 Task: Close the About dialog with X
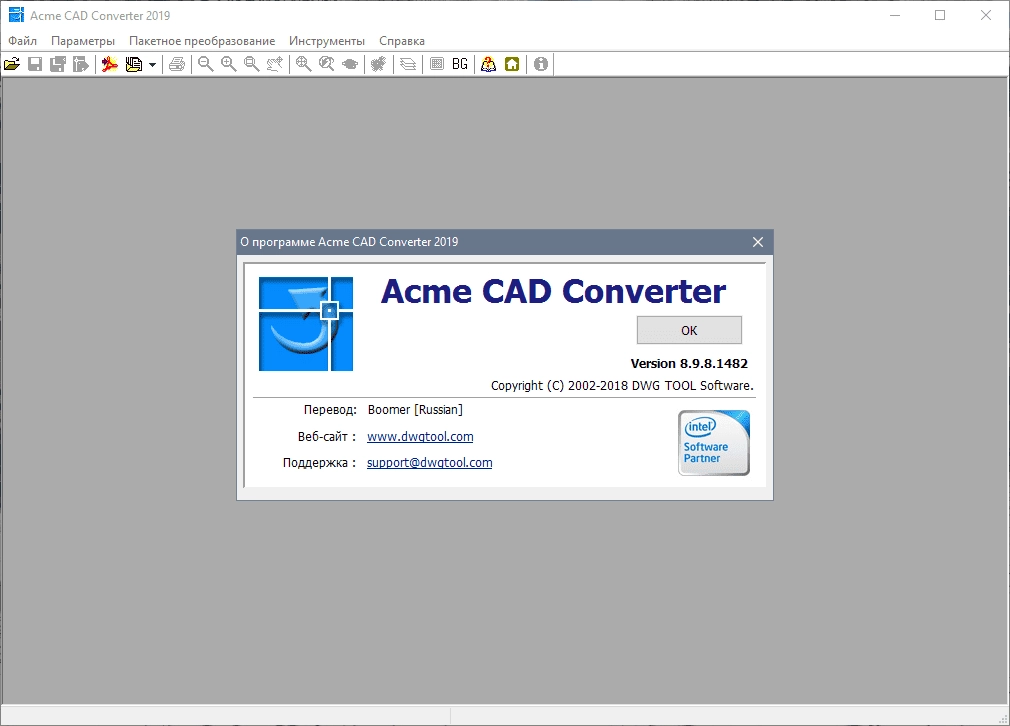point(758,242)
